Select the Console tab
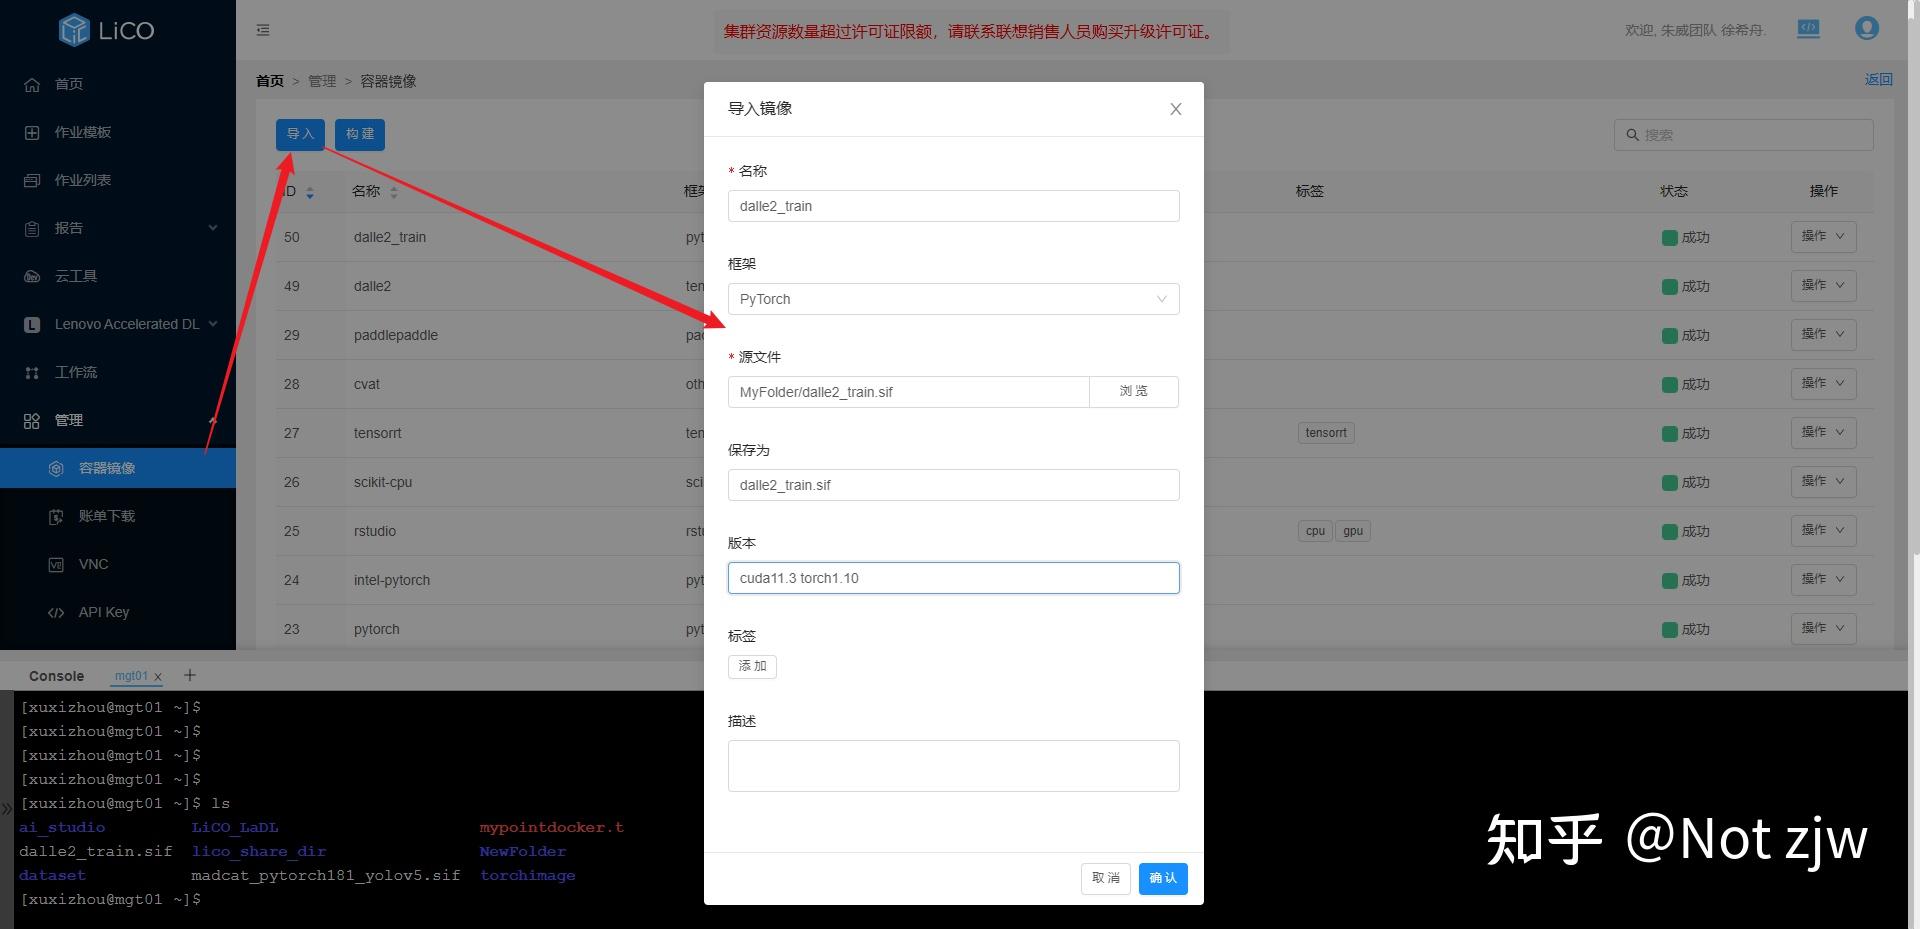This screenshot has width=1920, height=929. coord(57,676)
